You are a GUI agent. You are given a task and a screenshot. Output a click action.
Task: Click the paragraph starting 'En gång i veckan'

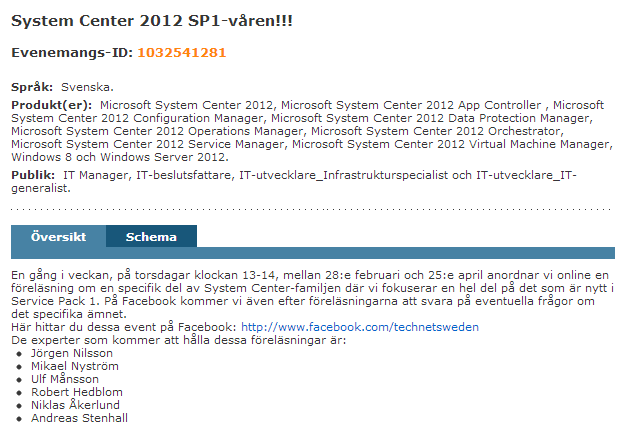click(300, 287)
